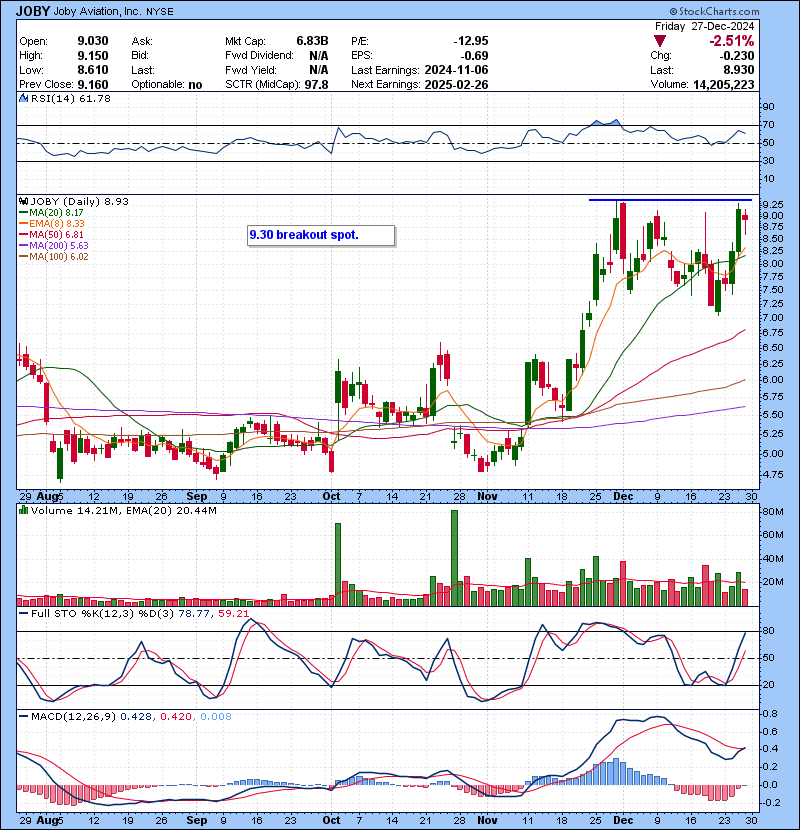Click the 9.25 price axis label
Screen dimensions: 800x830
[774, 204]
